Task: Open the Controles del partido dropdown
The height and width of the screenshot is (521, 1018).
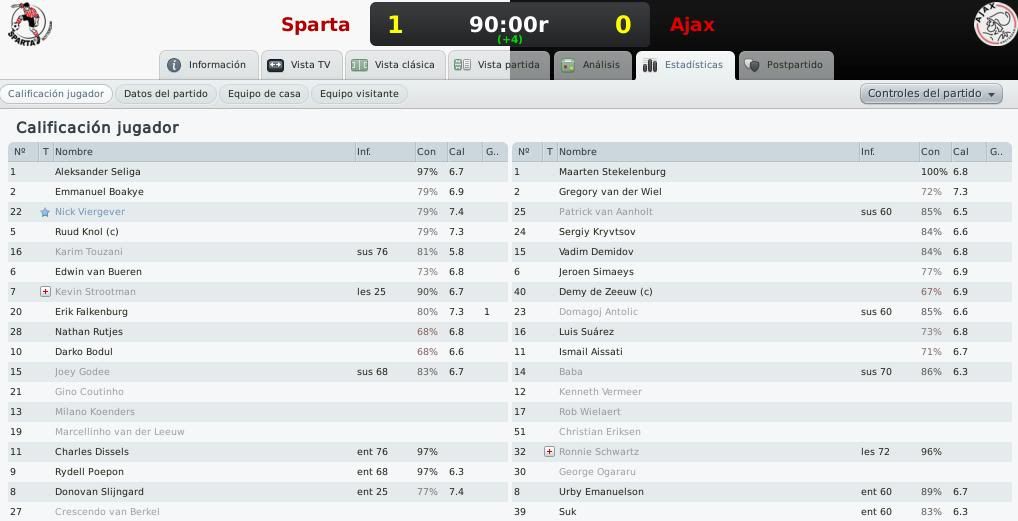Action: click(x=931, y=94)
